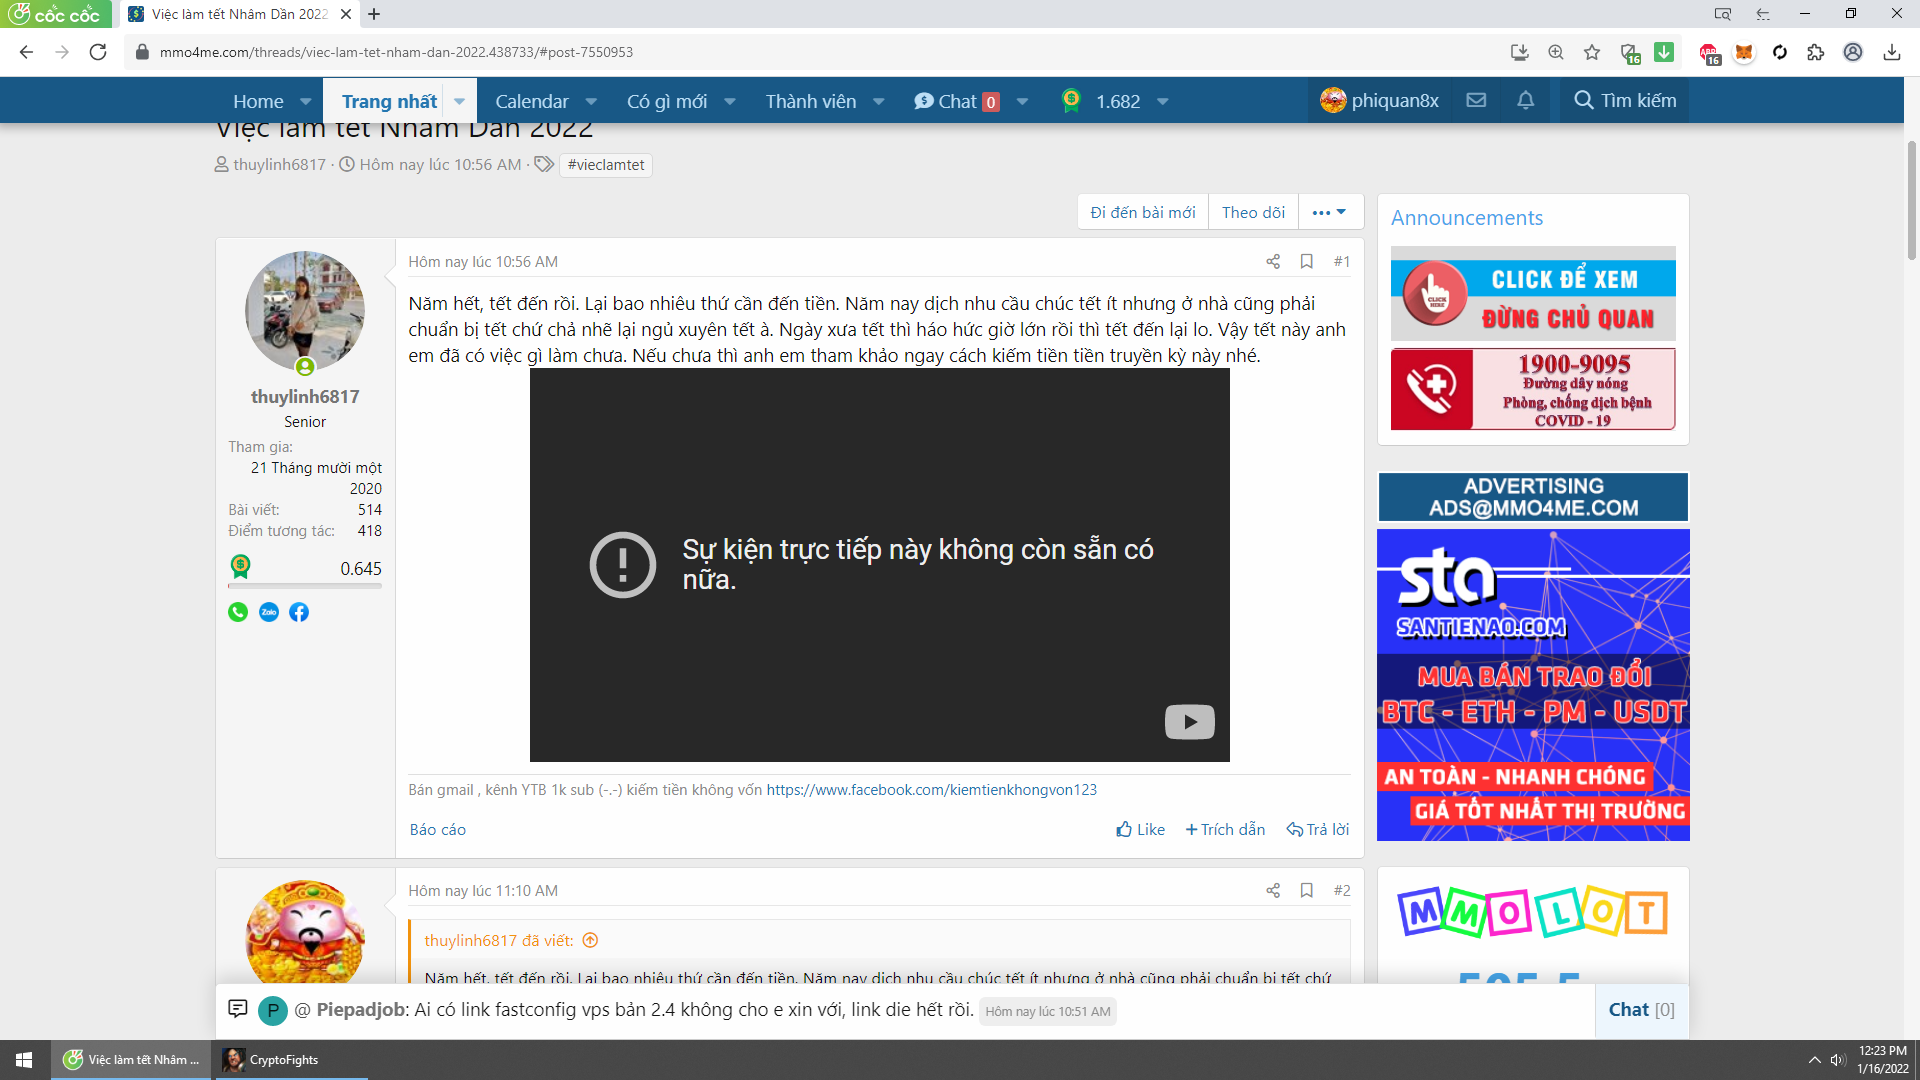Open the Calendar menu item
The height and width of the screenshot is (1080, 1920).
click(x=531, y=102)
